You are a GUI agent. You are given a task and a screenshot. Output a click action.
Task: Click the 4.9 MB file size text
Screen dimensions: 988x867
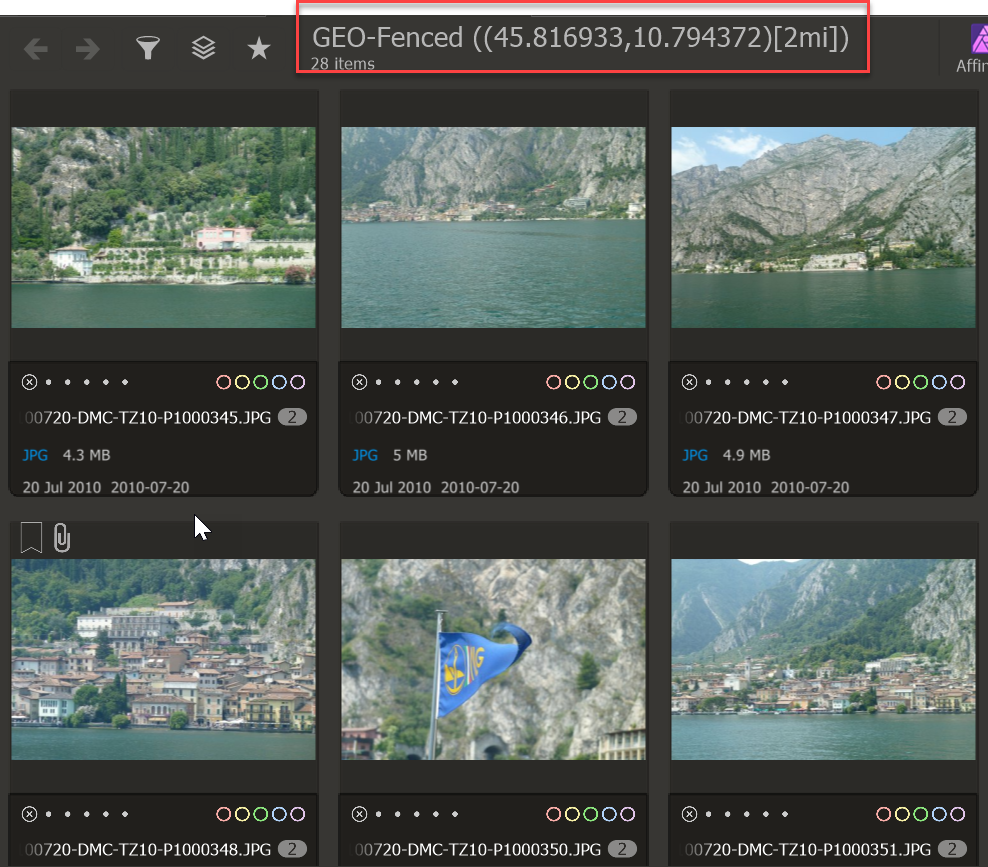747,455
